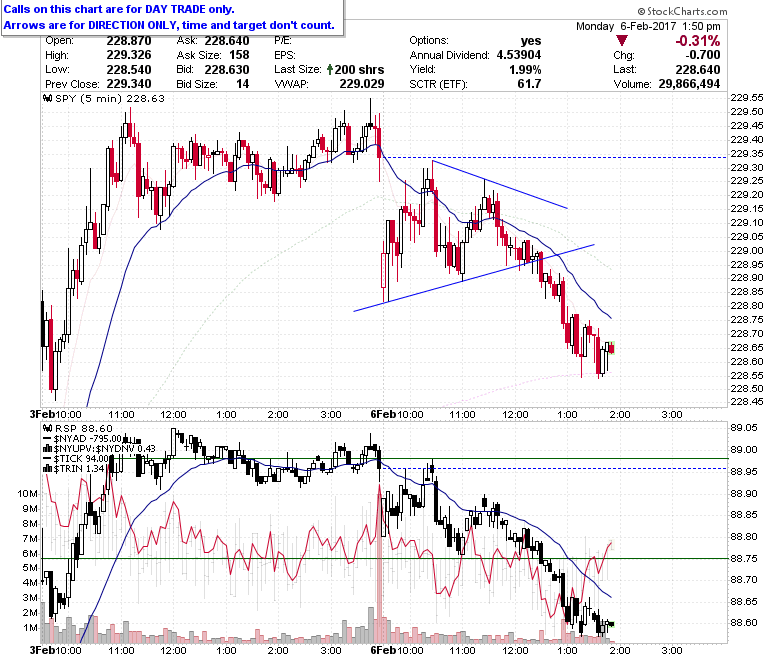Select the $NYUPV:$NYDNV 0.43 legend label
This screenshot has height=659, width=780.
[104, 449]
